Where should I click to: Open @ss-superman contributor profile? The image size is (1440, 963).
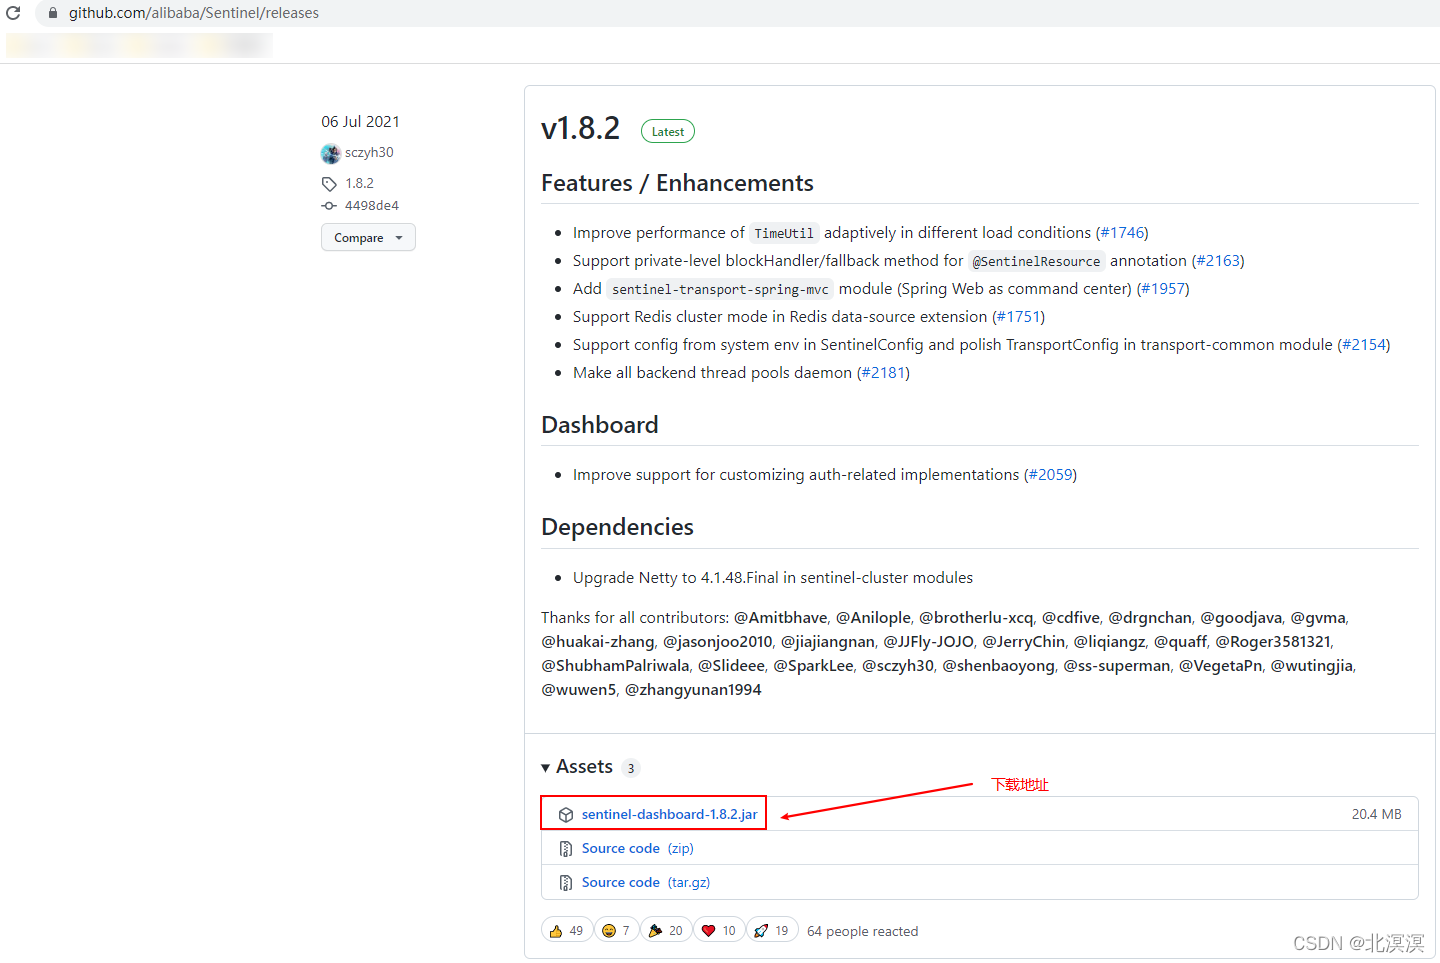click(x=1117, y=666)
